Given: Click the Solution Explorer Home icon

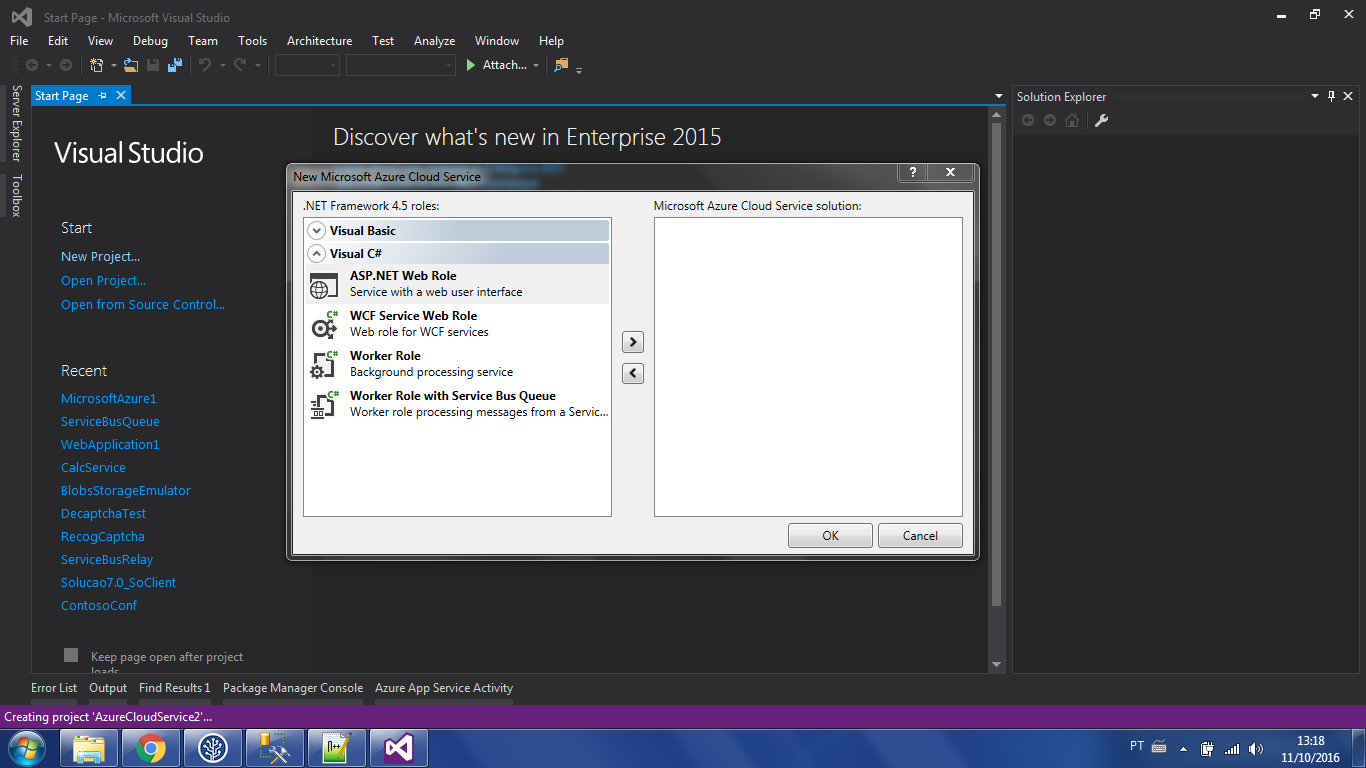Looking at the screenshot, I should [x=1072, y=120].
